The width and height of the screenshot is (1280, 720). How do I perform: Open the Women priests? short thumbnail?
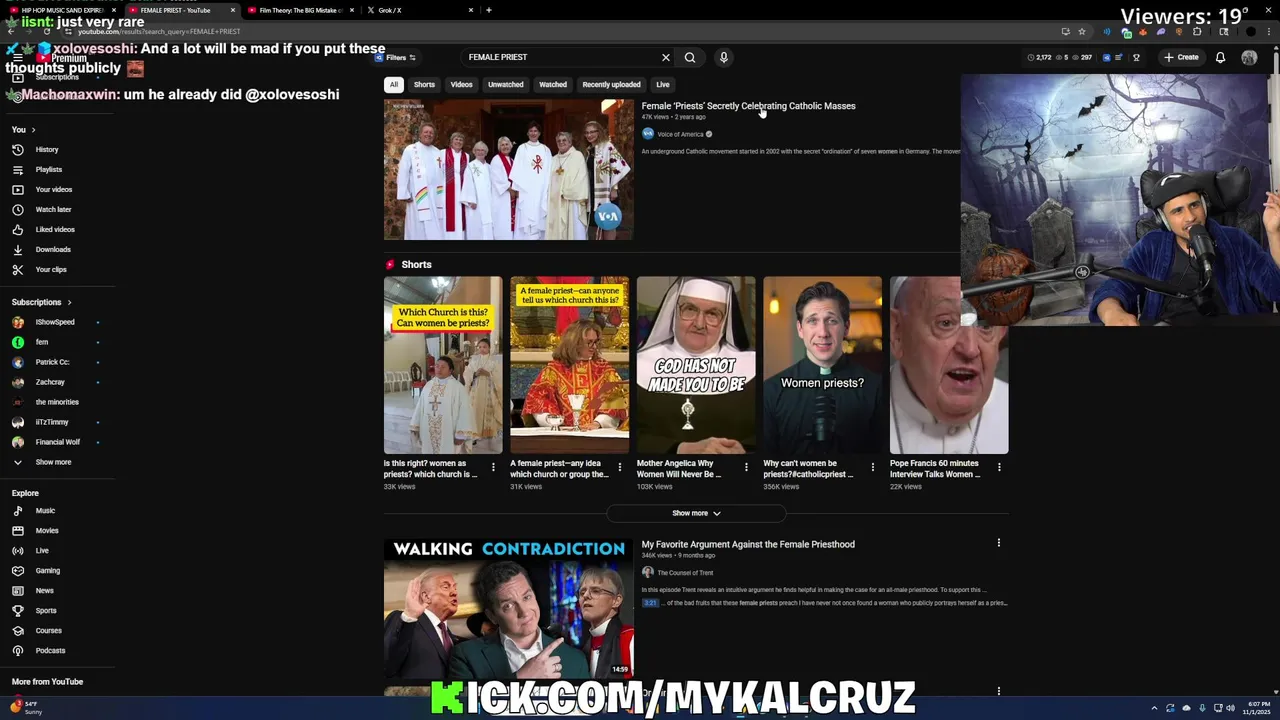822,365
